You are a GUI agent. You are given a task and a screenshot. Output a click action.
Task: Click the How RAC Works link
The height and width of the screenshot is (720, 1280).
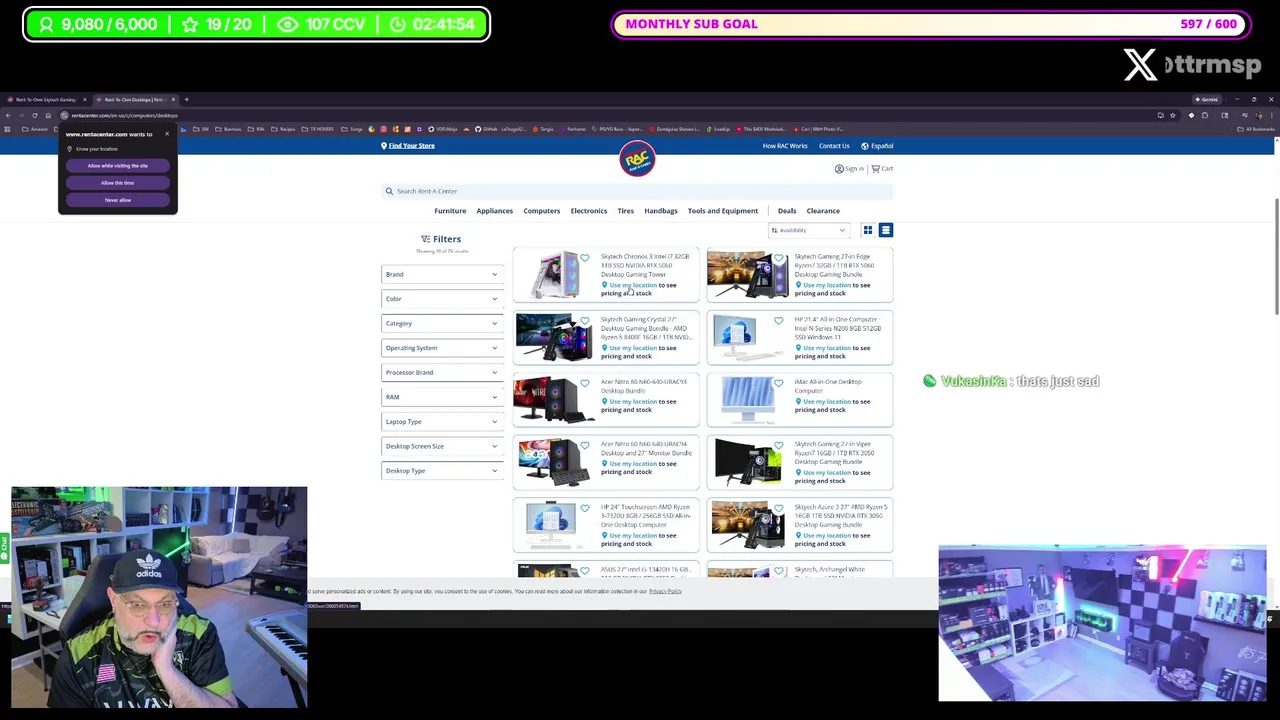785,146
